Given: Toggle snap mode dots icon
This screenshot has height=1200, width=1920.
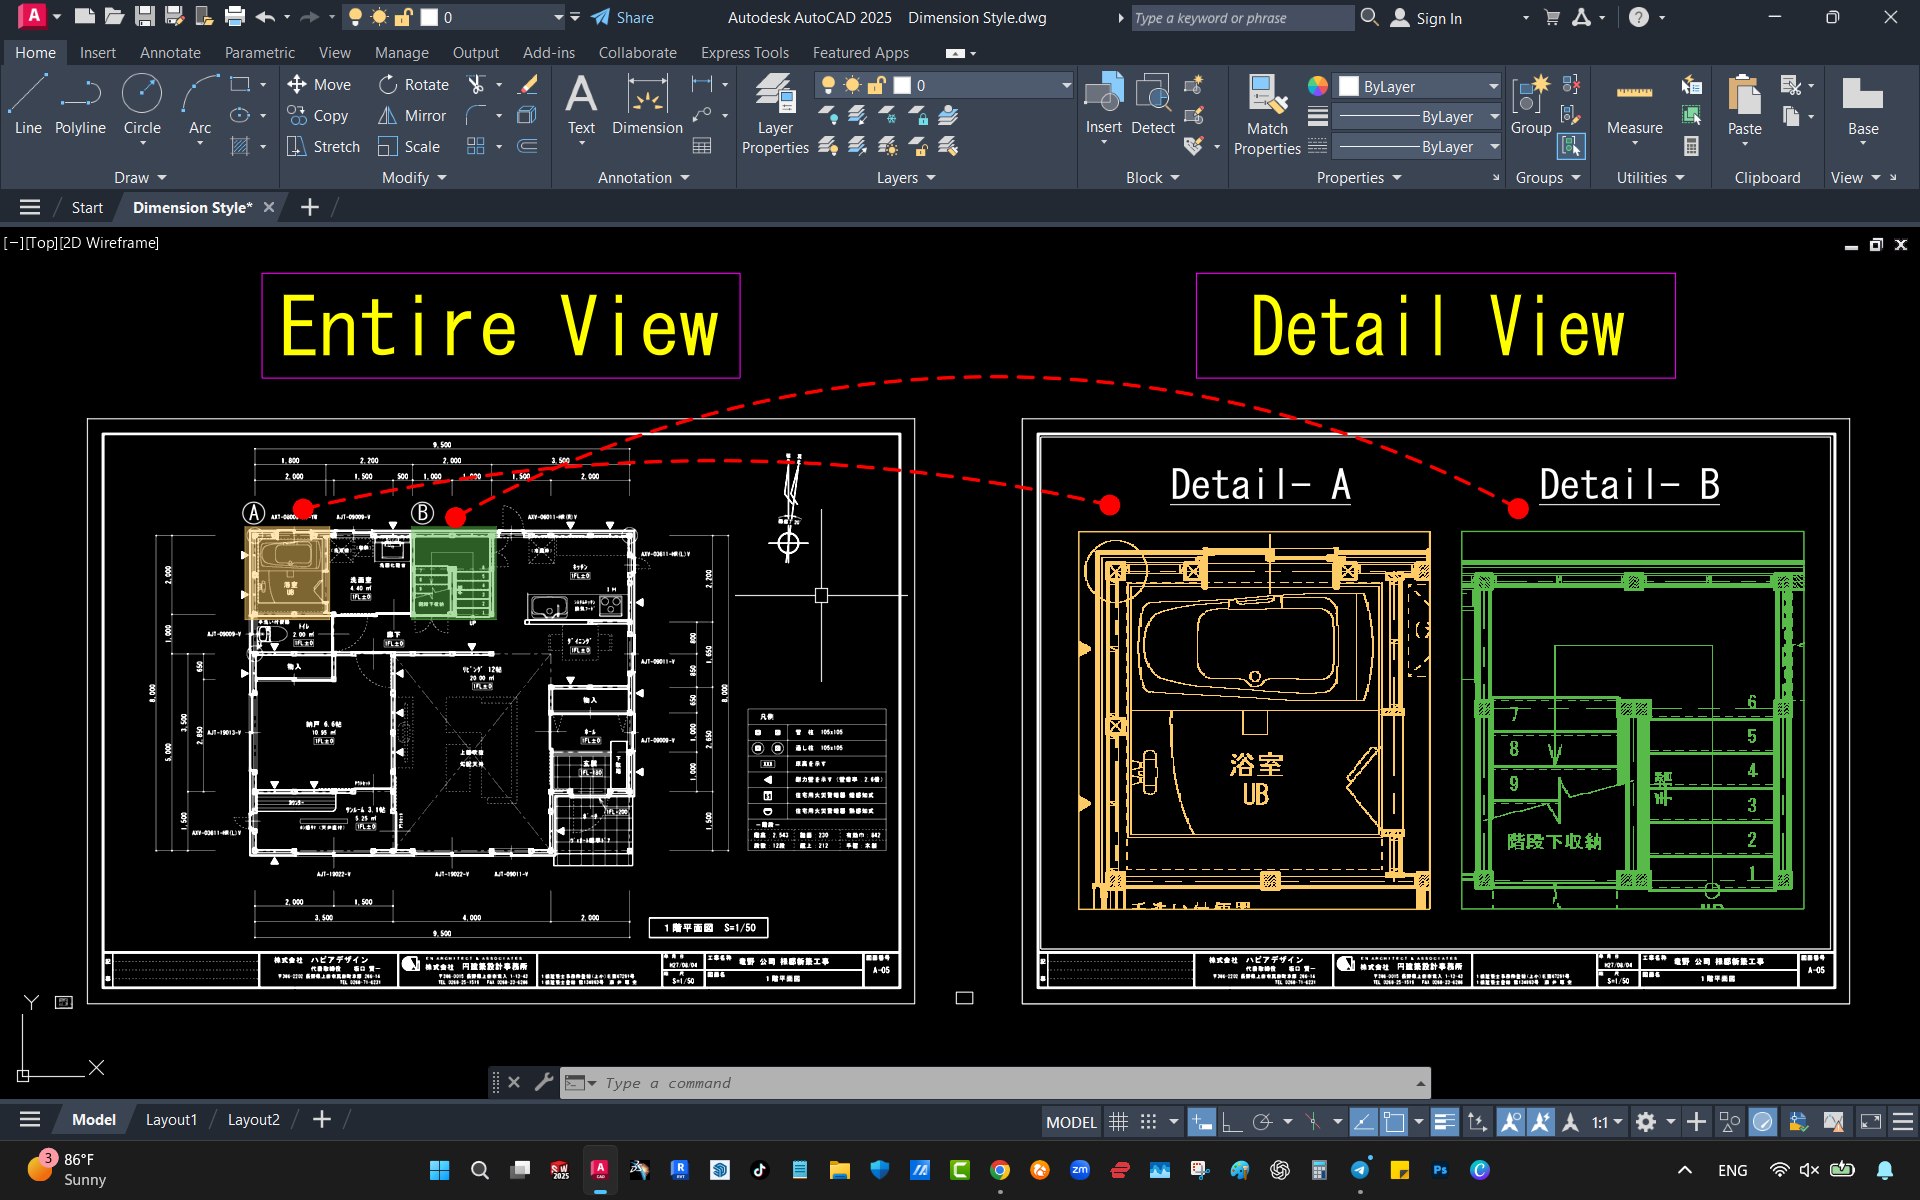Looking at the screenshot, I should click(x=1149, y=1122).
